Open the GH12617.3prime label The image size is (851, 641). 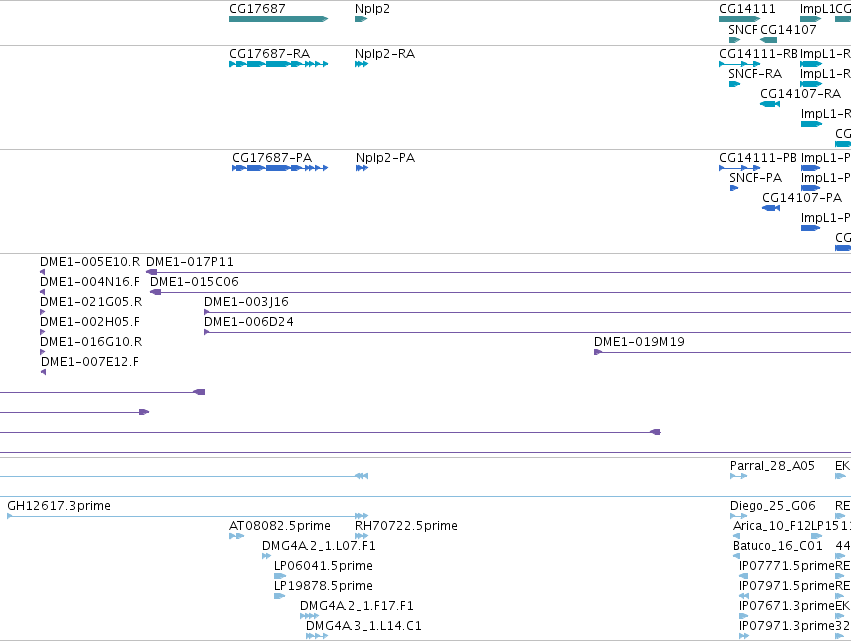coord(59,506)
